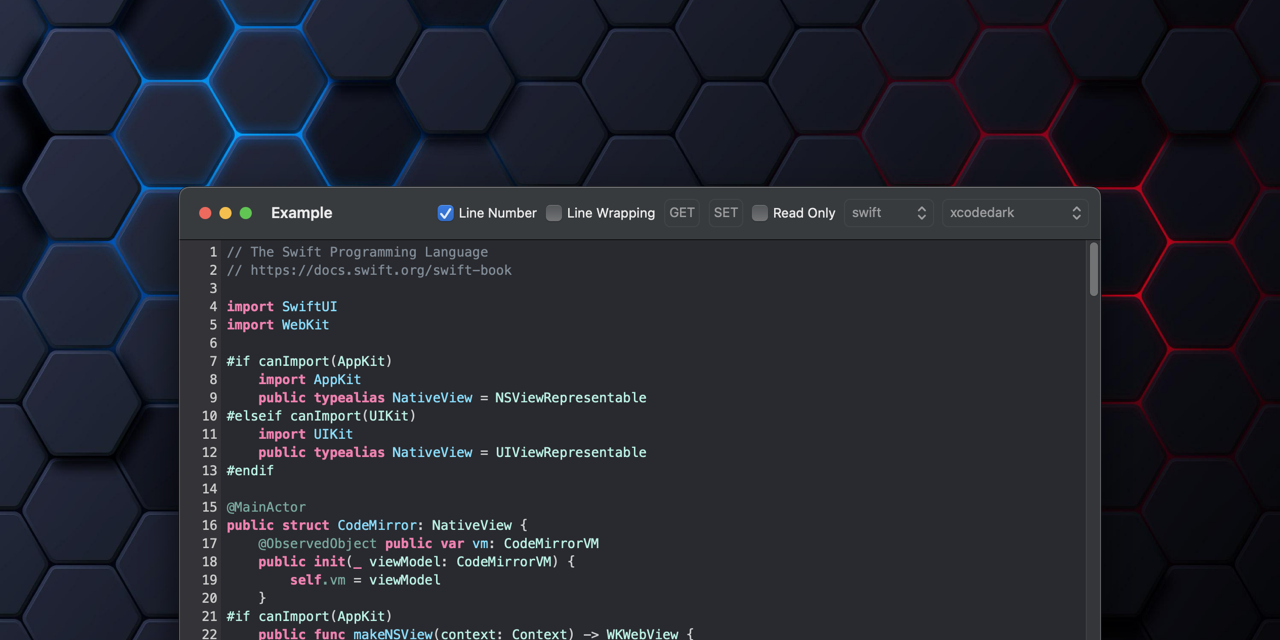Click the #if canImport(AppKit) directive
Viewport: 1280px width, 640px height.
coord(308,361)
